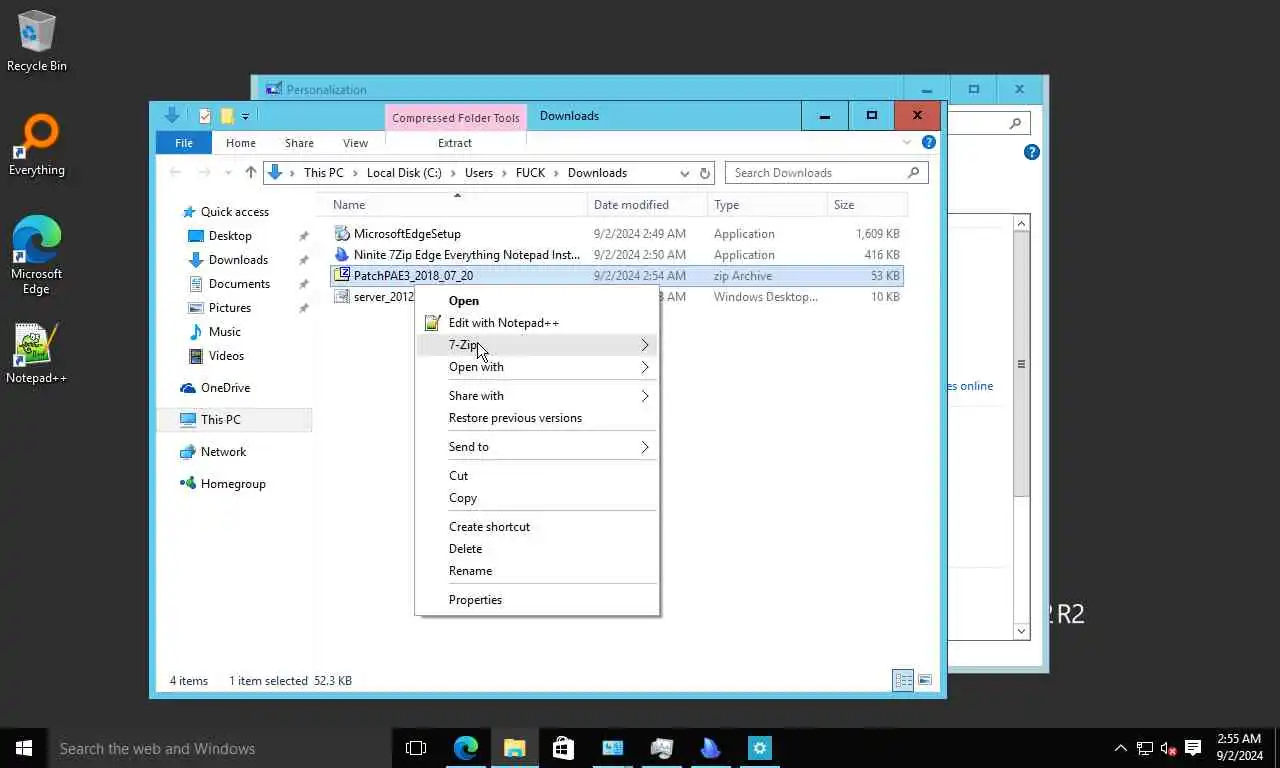The height and width of the screenshot is (768, 1280).
Task: Choose Rename in the context menu
Action: point(537,571)
